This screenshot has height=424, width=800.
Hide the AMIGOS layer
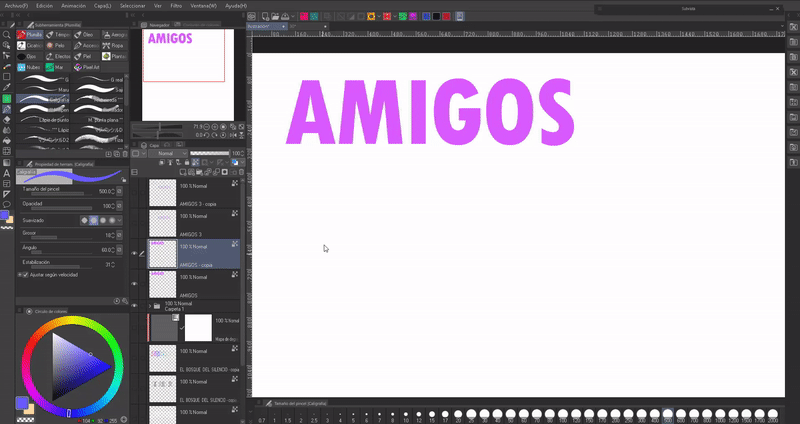[x=135, y=284]
